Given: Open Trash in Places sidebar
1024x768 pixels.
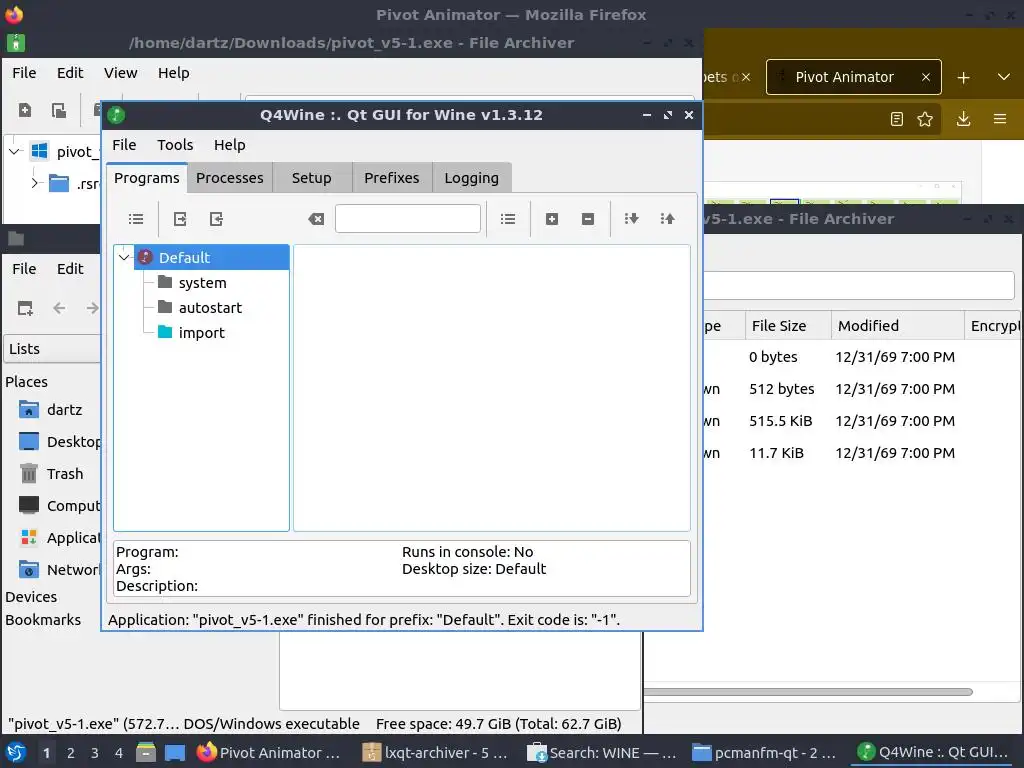Looking at the screenshot, I should pyautogui.click(x=51, y=473).
